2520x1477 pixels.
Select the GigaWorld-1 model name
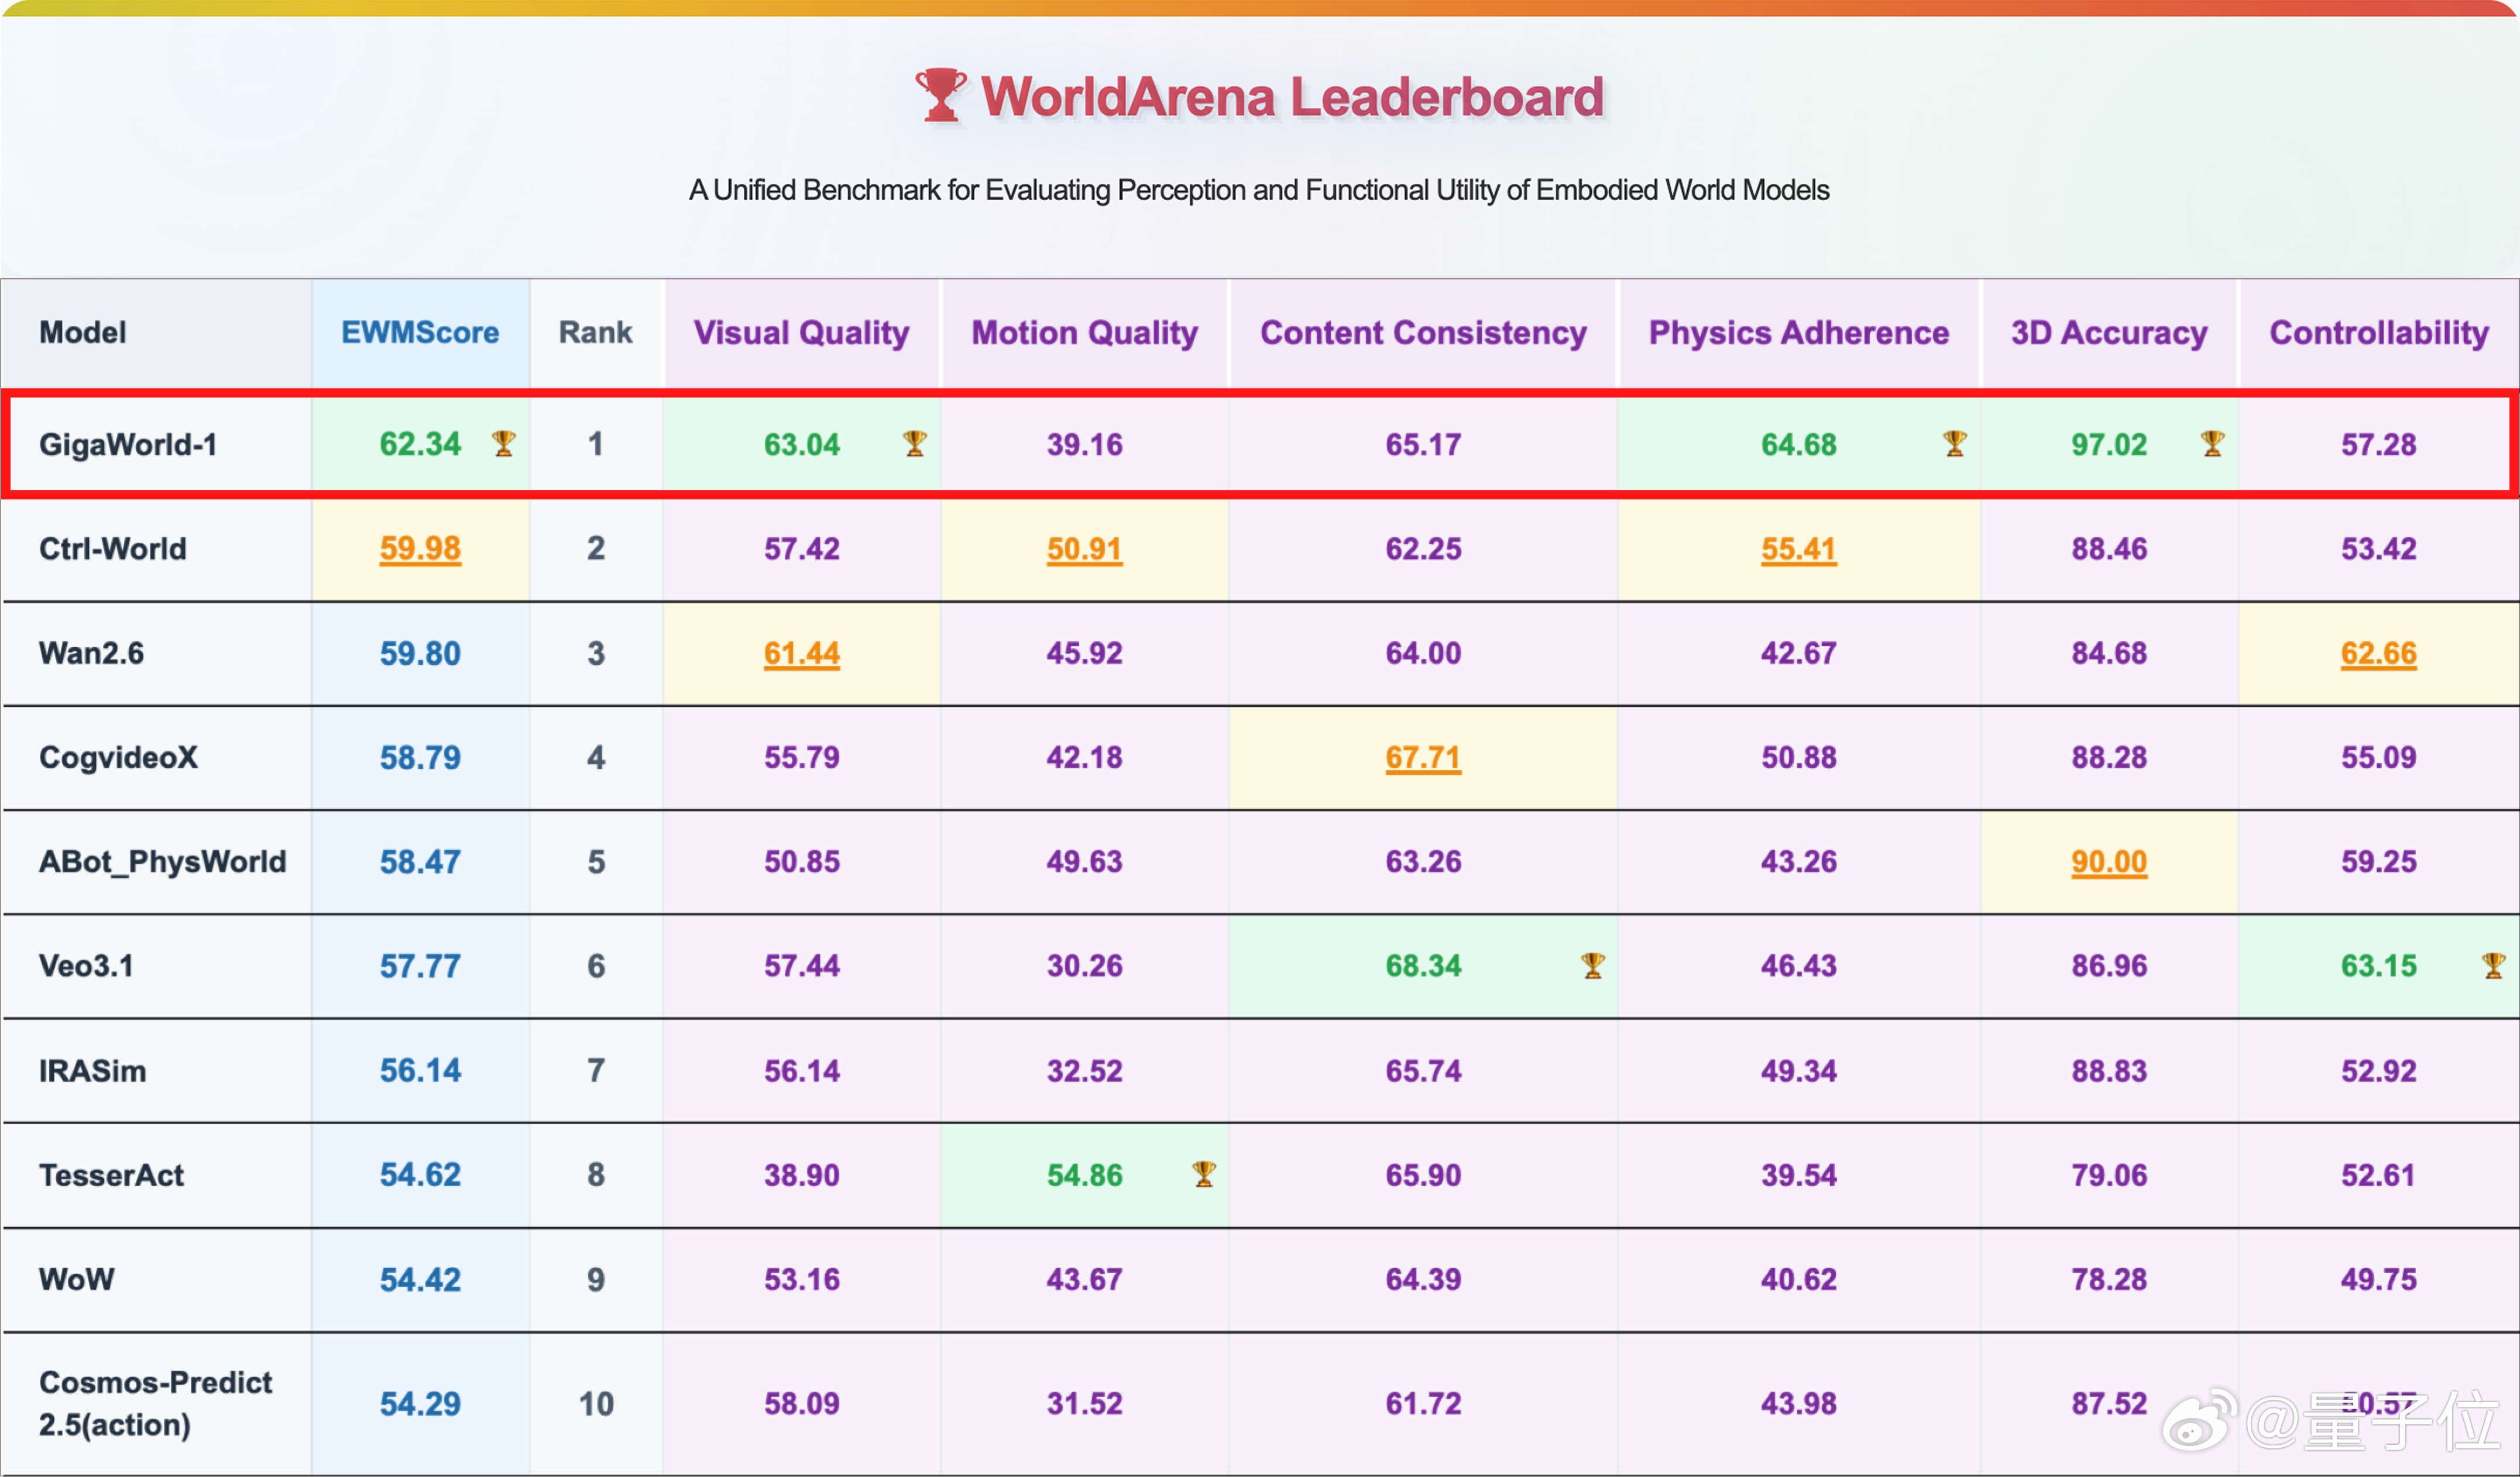click(x=128, y=444)
